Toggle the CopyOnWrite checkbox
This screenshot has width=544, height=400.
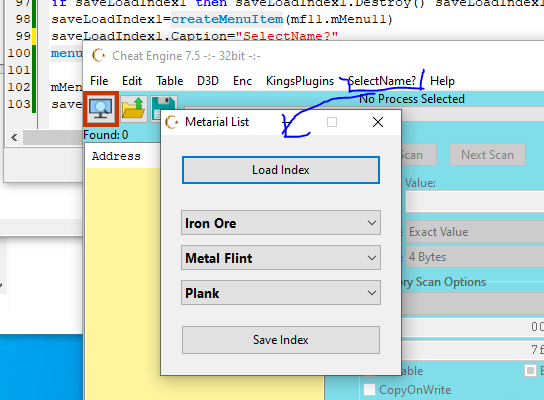(x=369, y=389)
